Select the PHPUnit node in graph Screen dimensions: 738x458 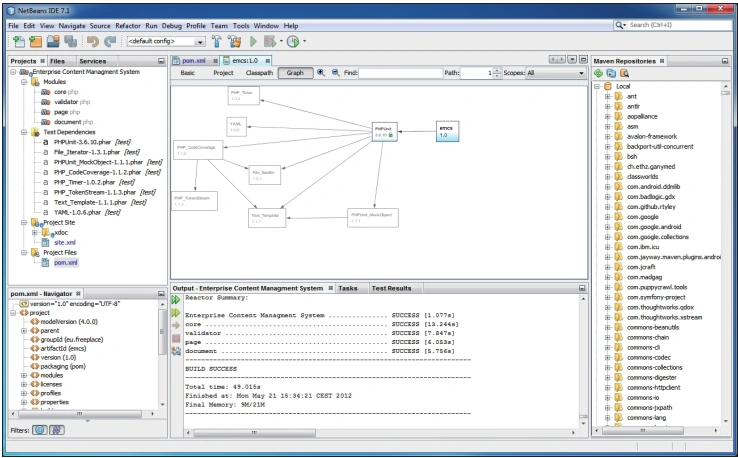[385, 132]
